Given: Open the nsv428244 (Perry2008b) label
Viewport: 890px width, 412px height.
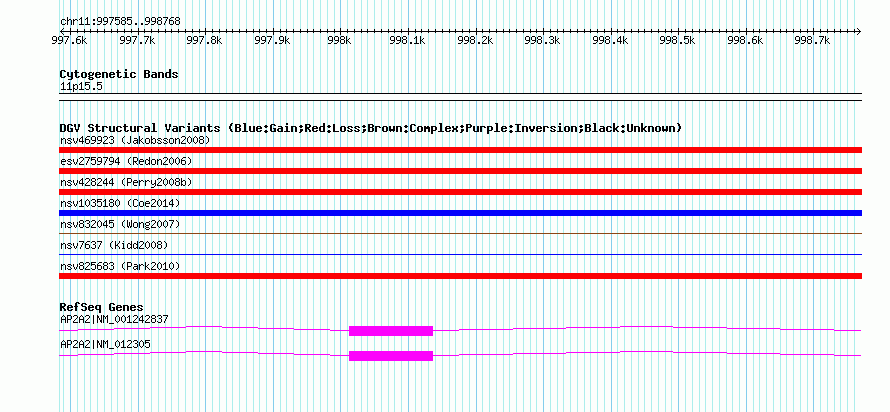Looking at the screenshot, I should [126, 182].
